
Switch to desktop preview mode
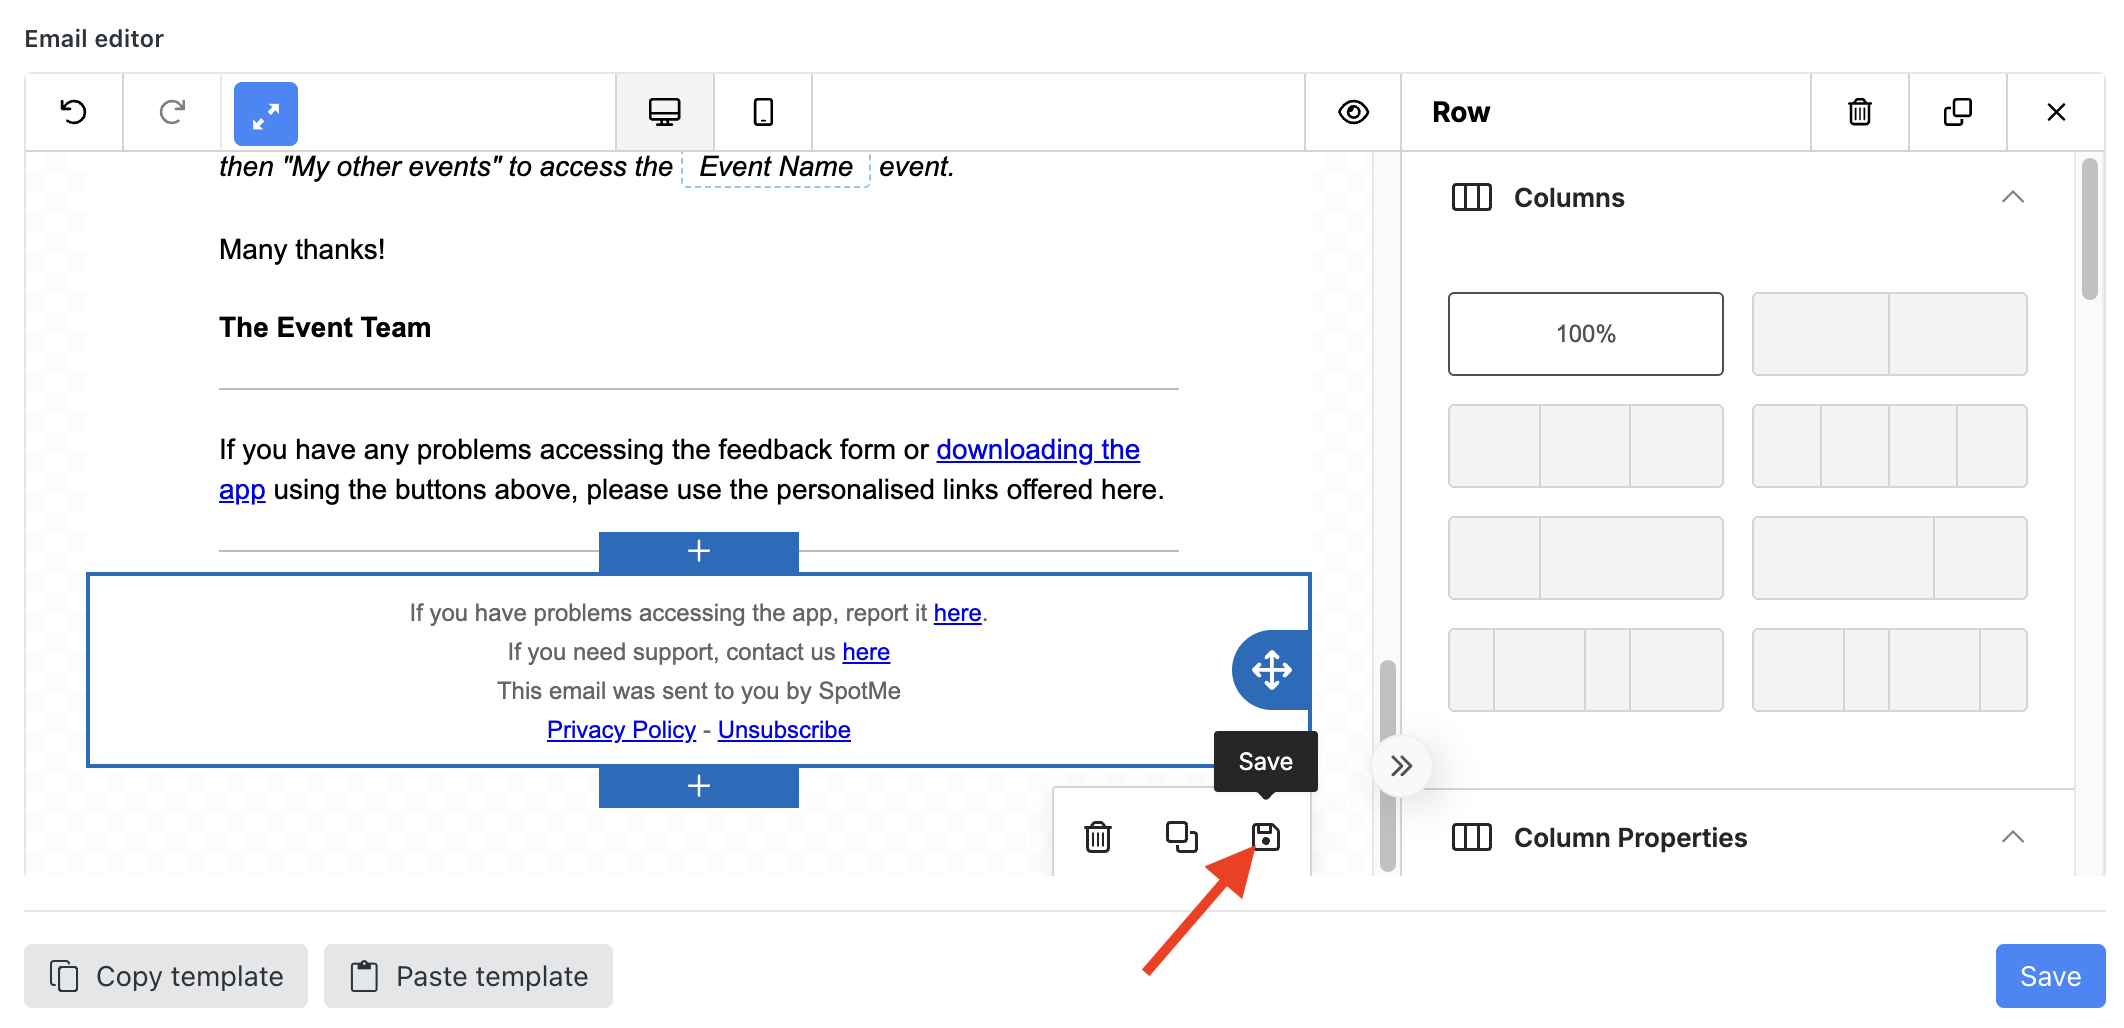pos(665,112)
